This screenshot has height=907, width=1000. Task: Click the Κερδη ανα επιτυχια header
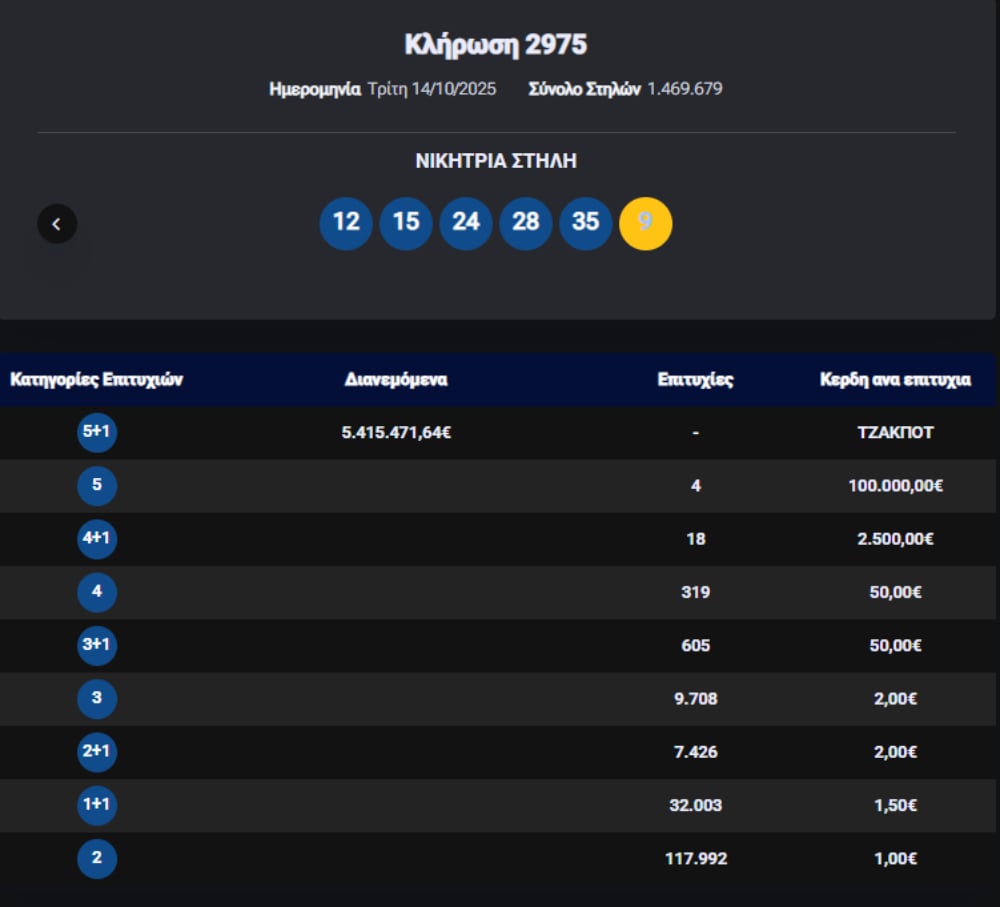tap(895, 380)
